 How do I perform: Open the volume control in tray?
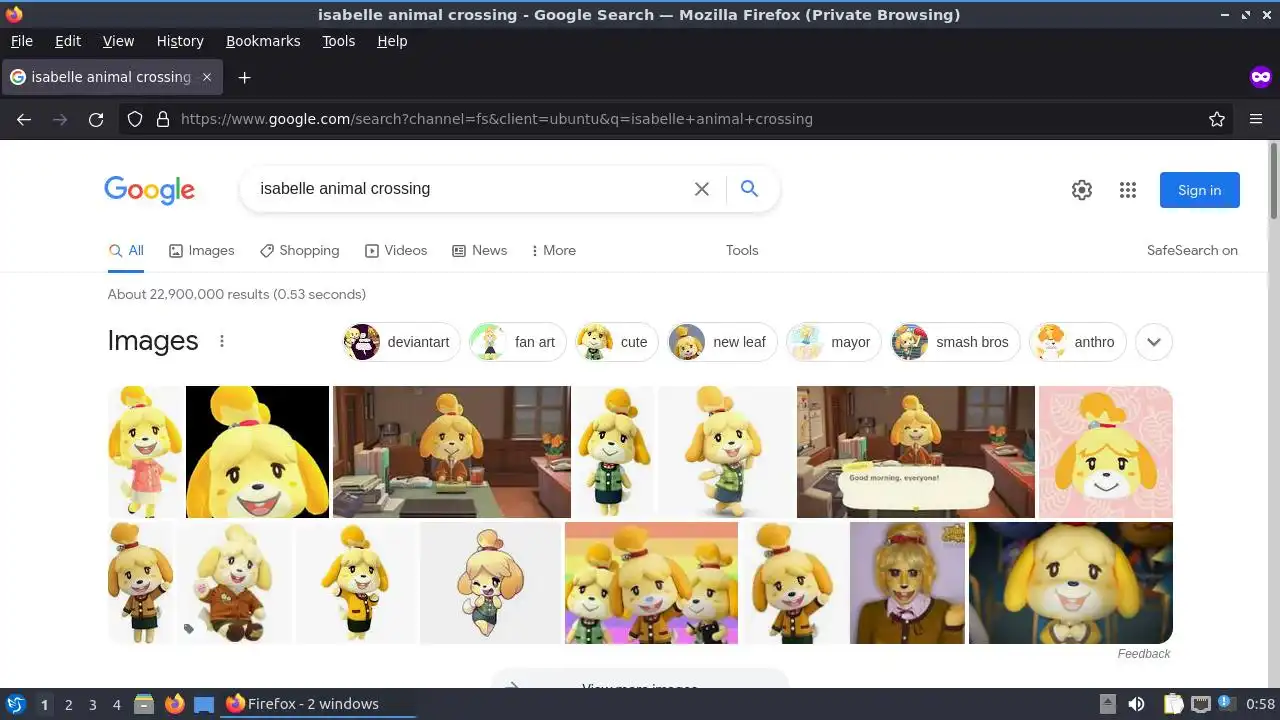(x=1136, y=704)
